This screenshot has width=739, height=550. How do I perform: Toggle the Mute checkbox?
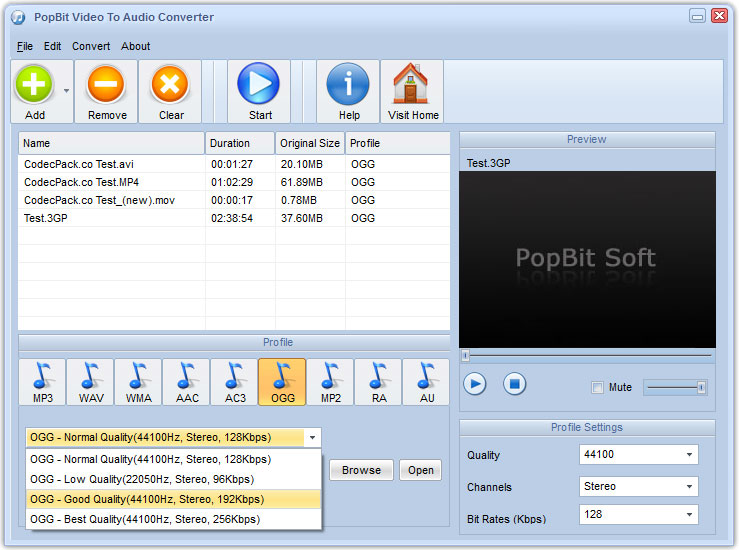[x=597, y=387]
